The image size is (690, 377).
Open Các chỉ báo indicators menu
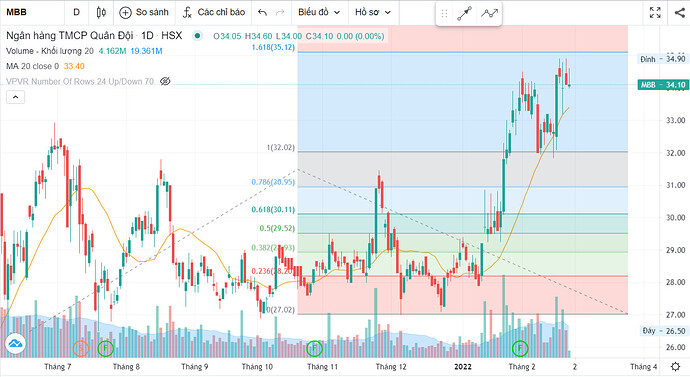214,12
